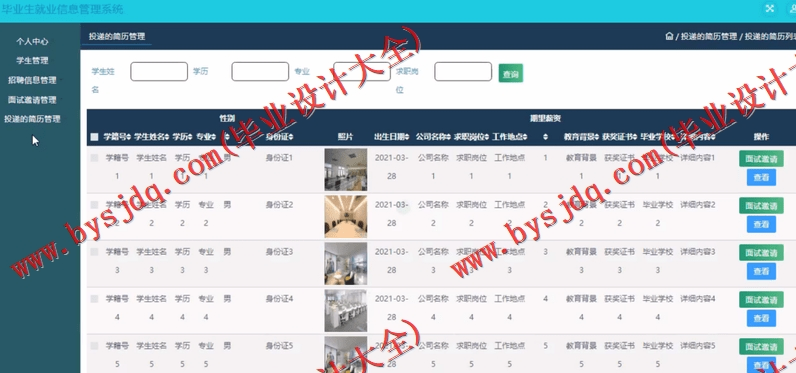Sort table by 工作地点 column
The image size is (796, 373).
[510, 137]
